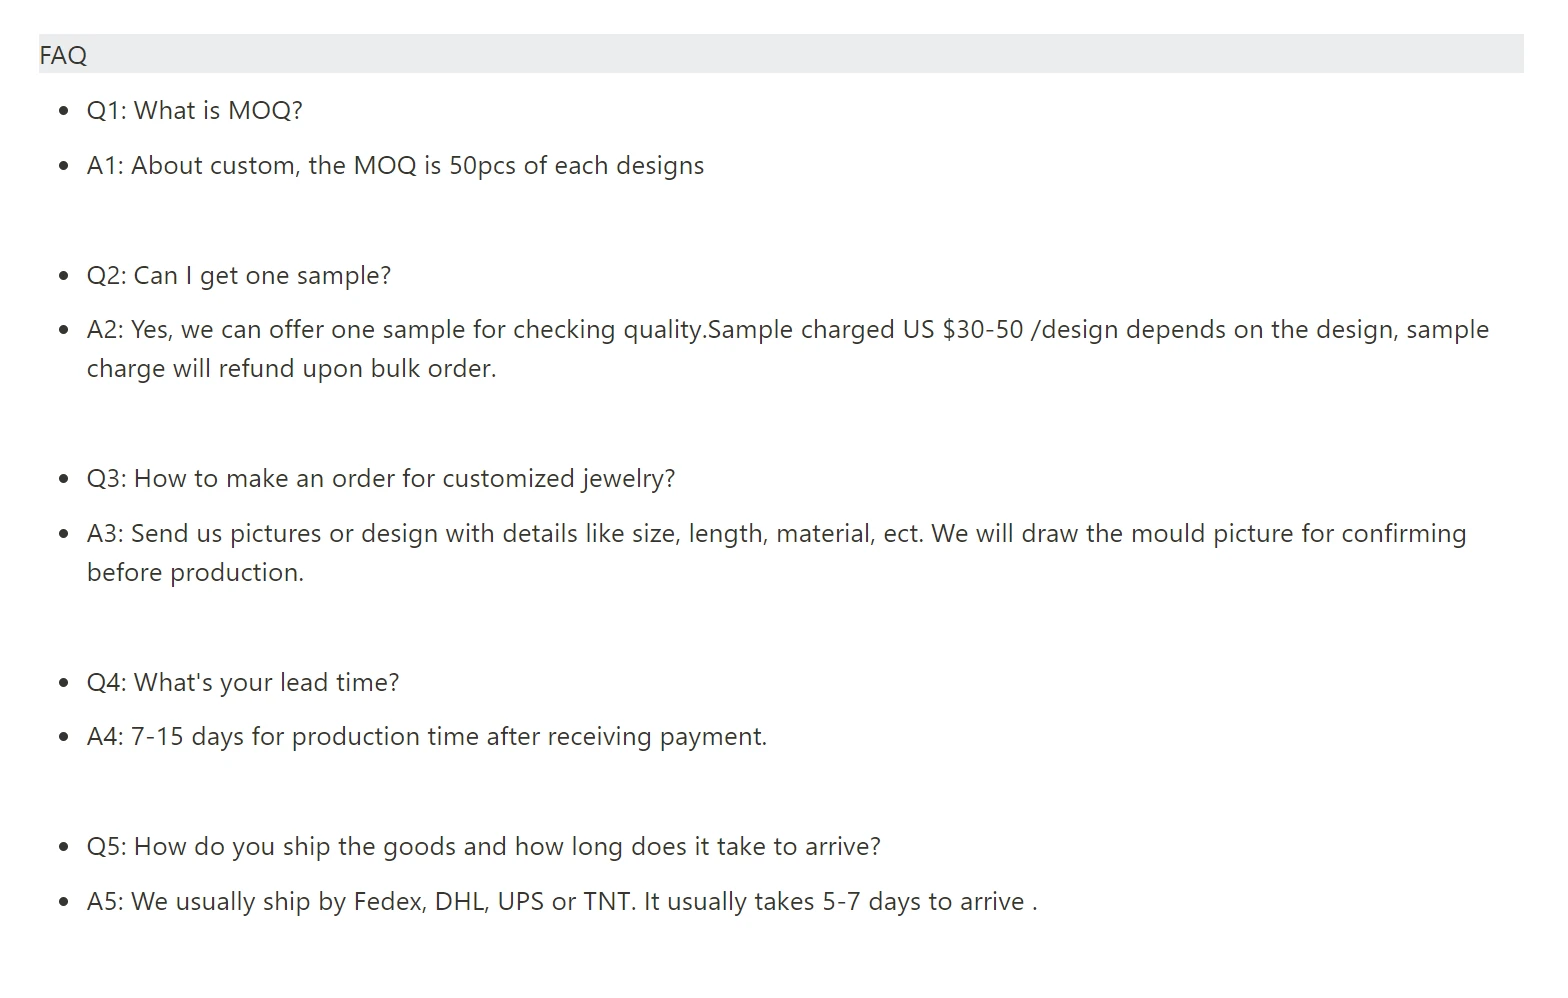Click the FAQ heading bar
This screenshot has height=998, width=1568.
[x=780, y=54]
